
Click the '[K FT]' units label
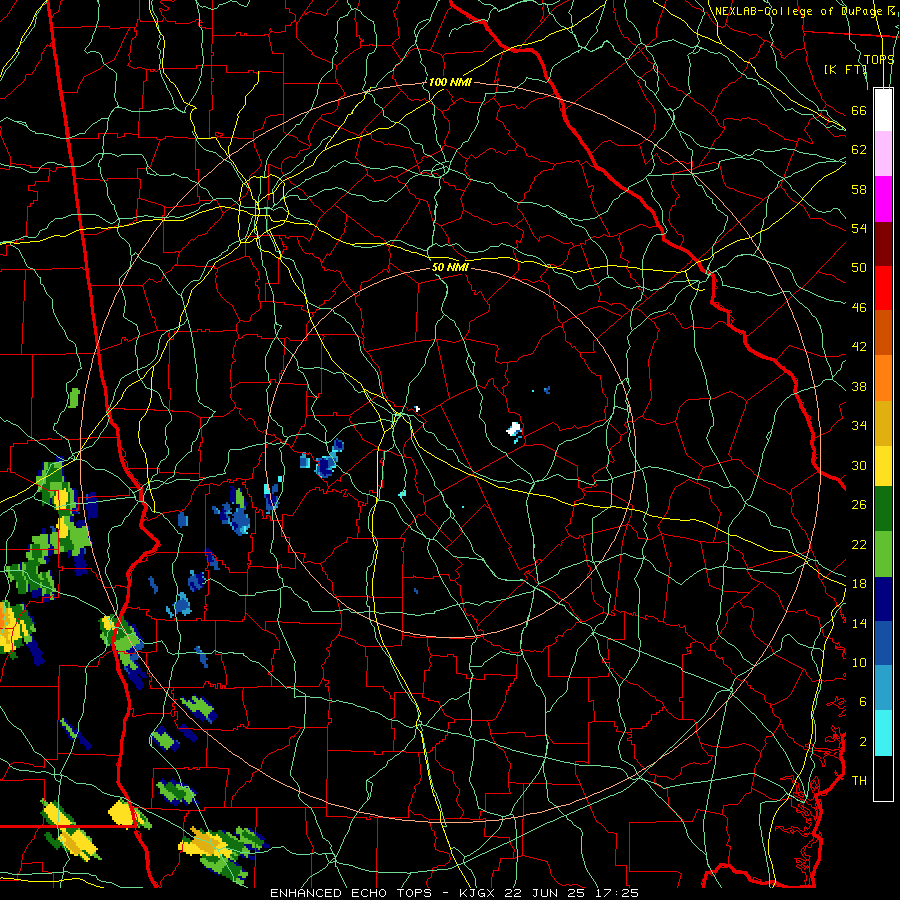point(845,69)
